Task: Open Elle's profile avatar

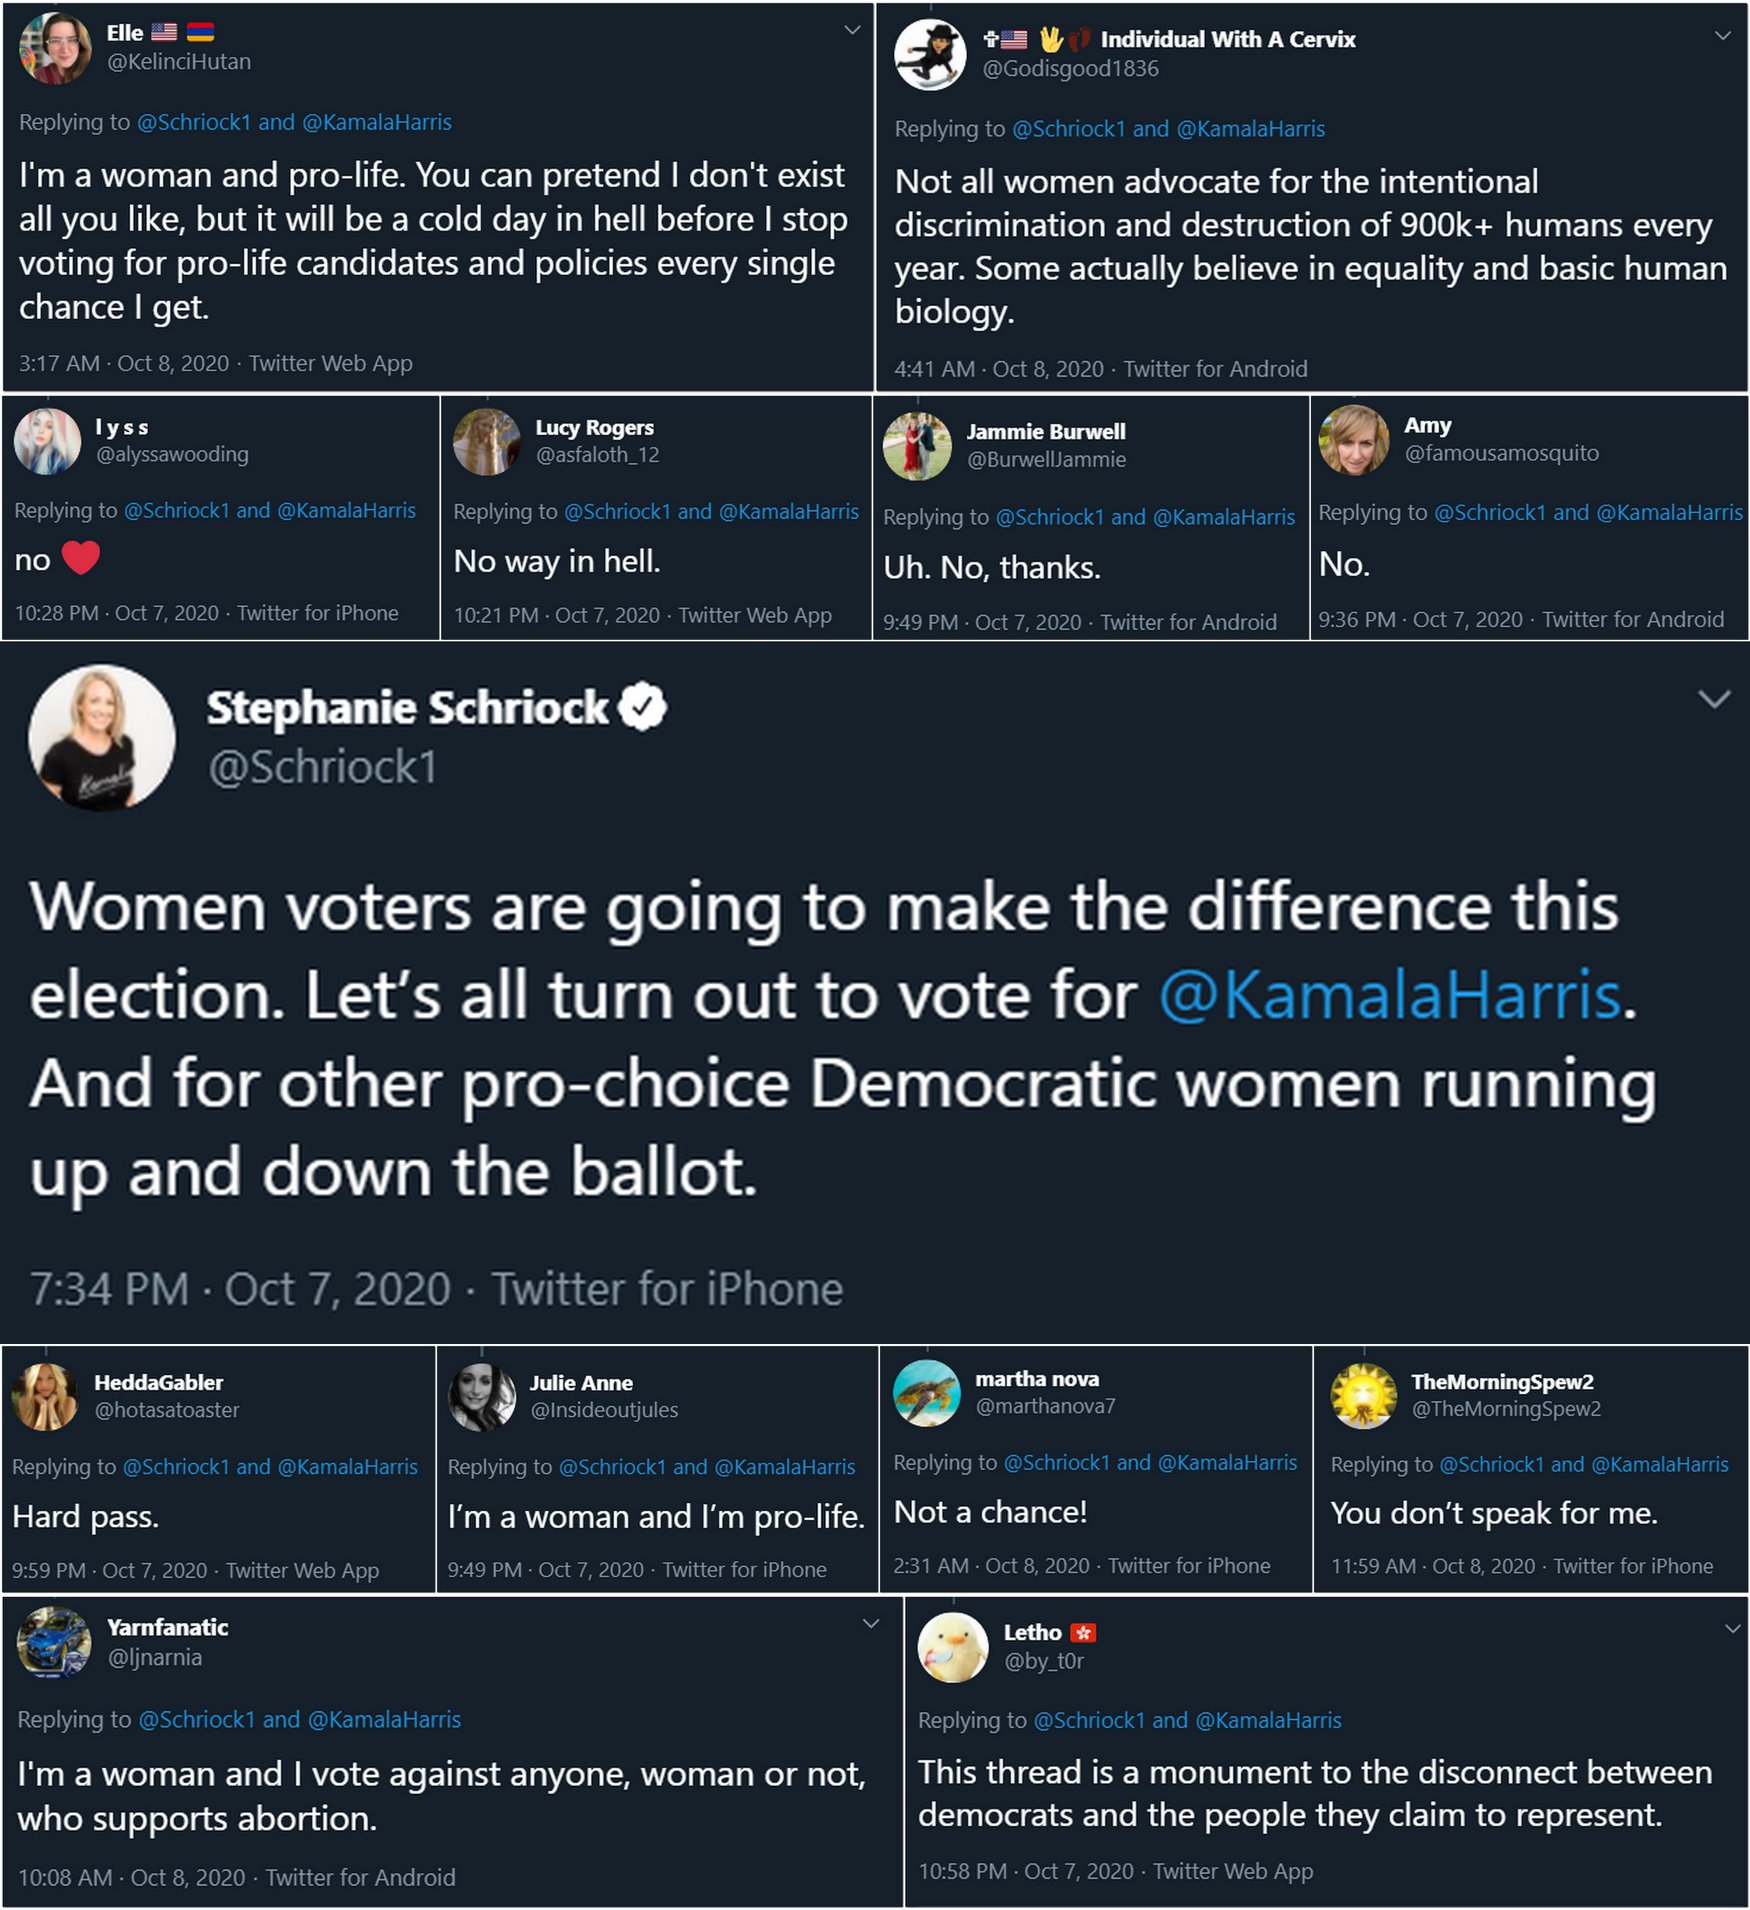Action: (x=56, y=48)
